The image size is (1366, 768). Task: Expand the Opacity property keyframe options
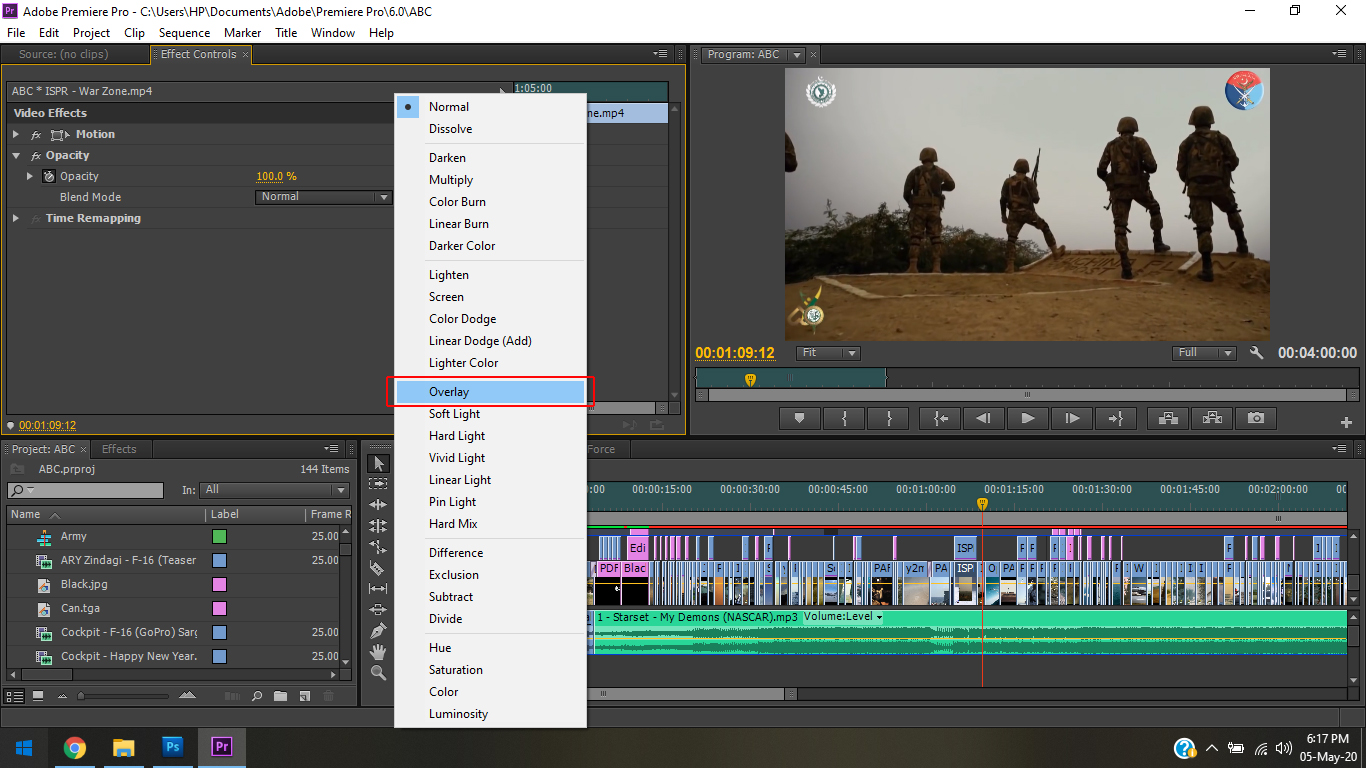30,176
